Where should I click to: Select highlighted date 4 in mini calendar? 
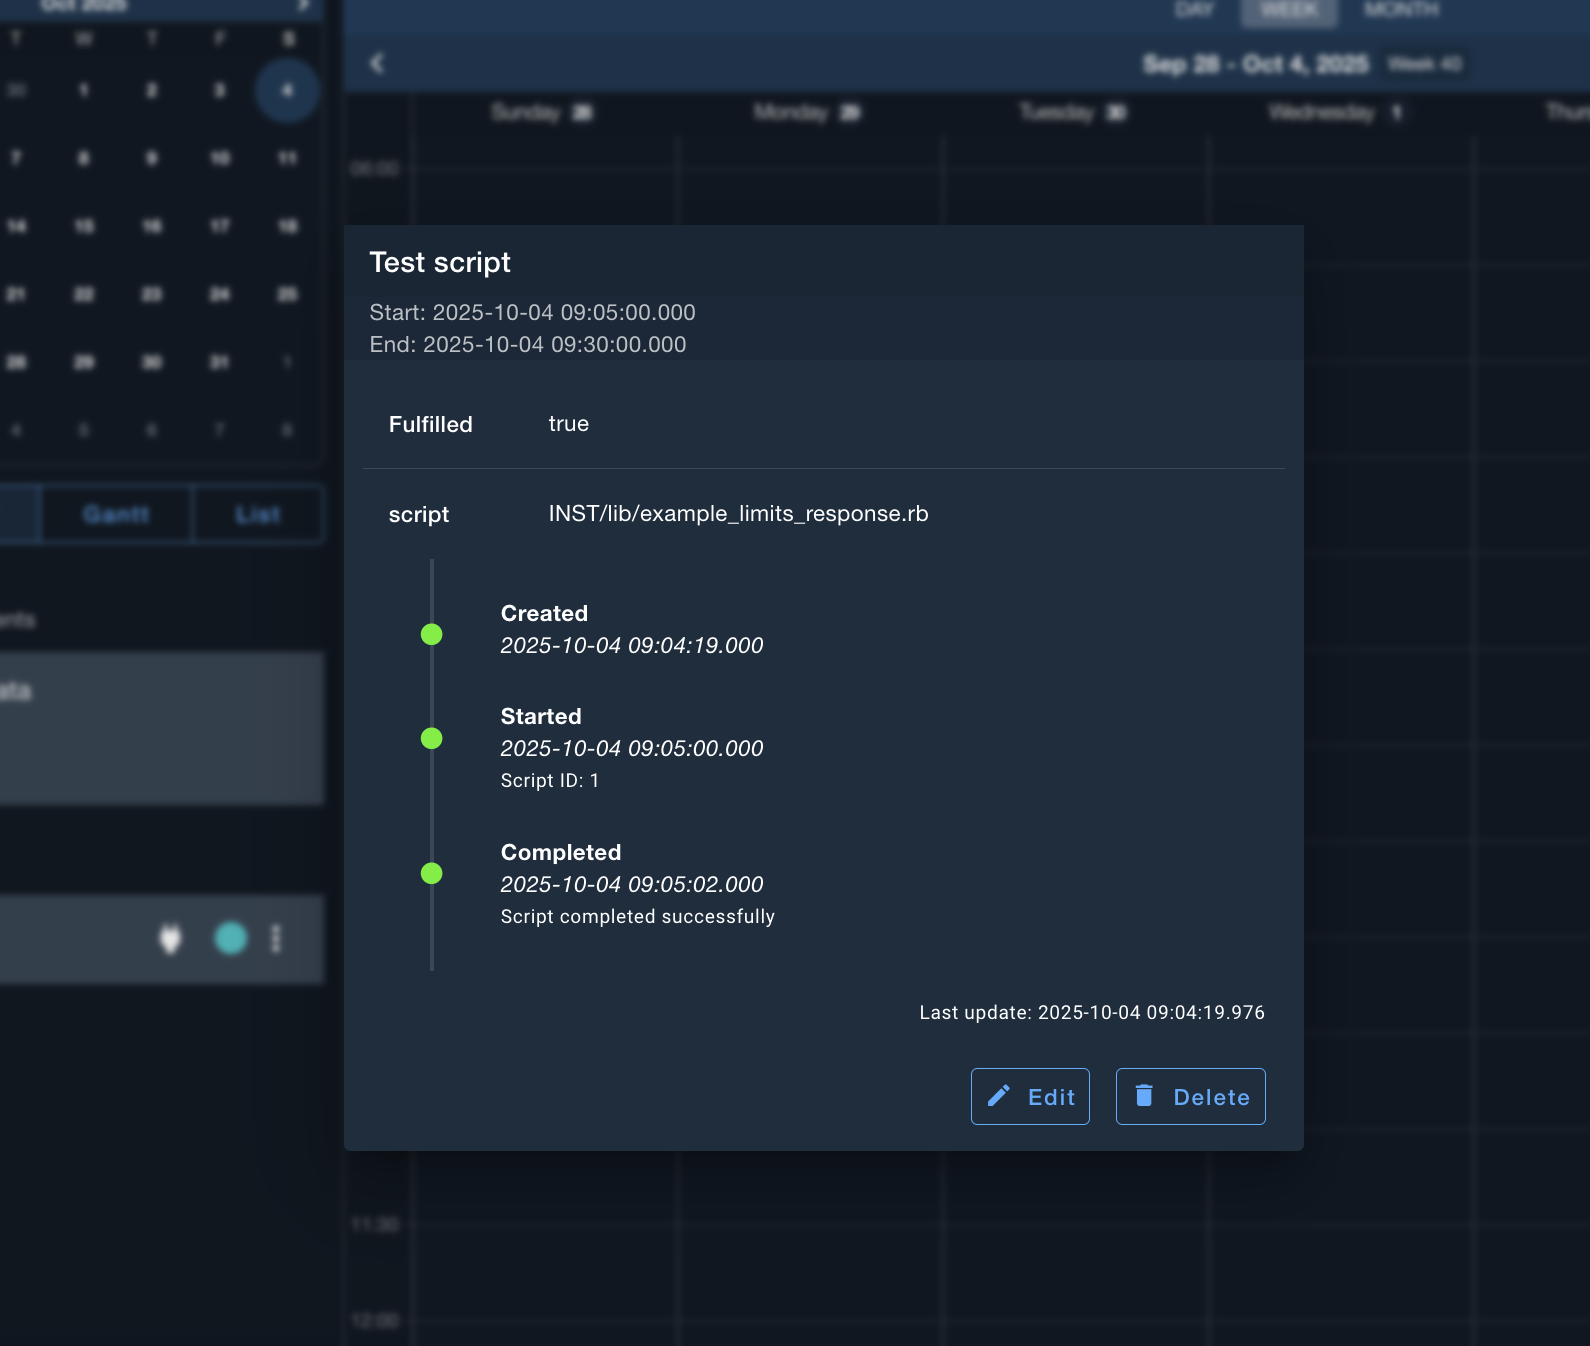[287, 91]
